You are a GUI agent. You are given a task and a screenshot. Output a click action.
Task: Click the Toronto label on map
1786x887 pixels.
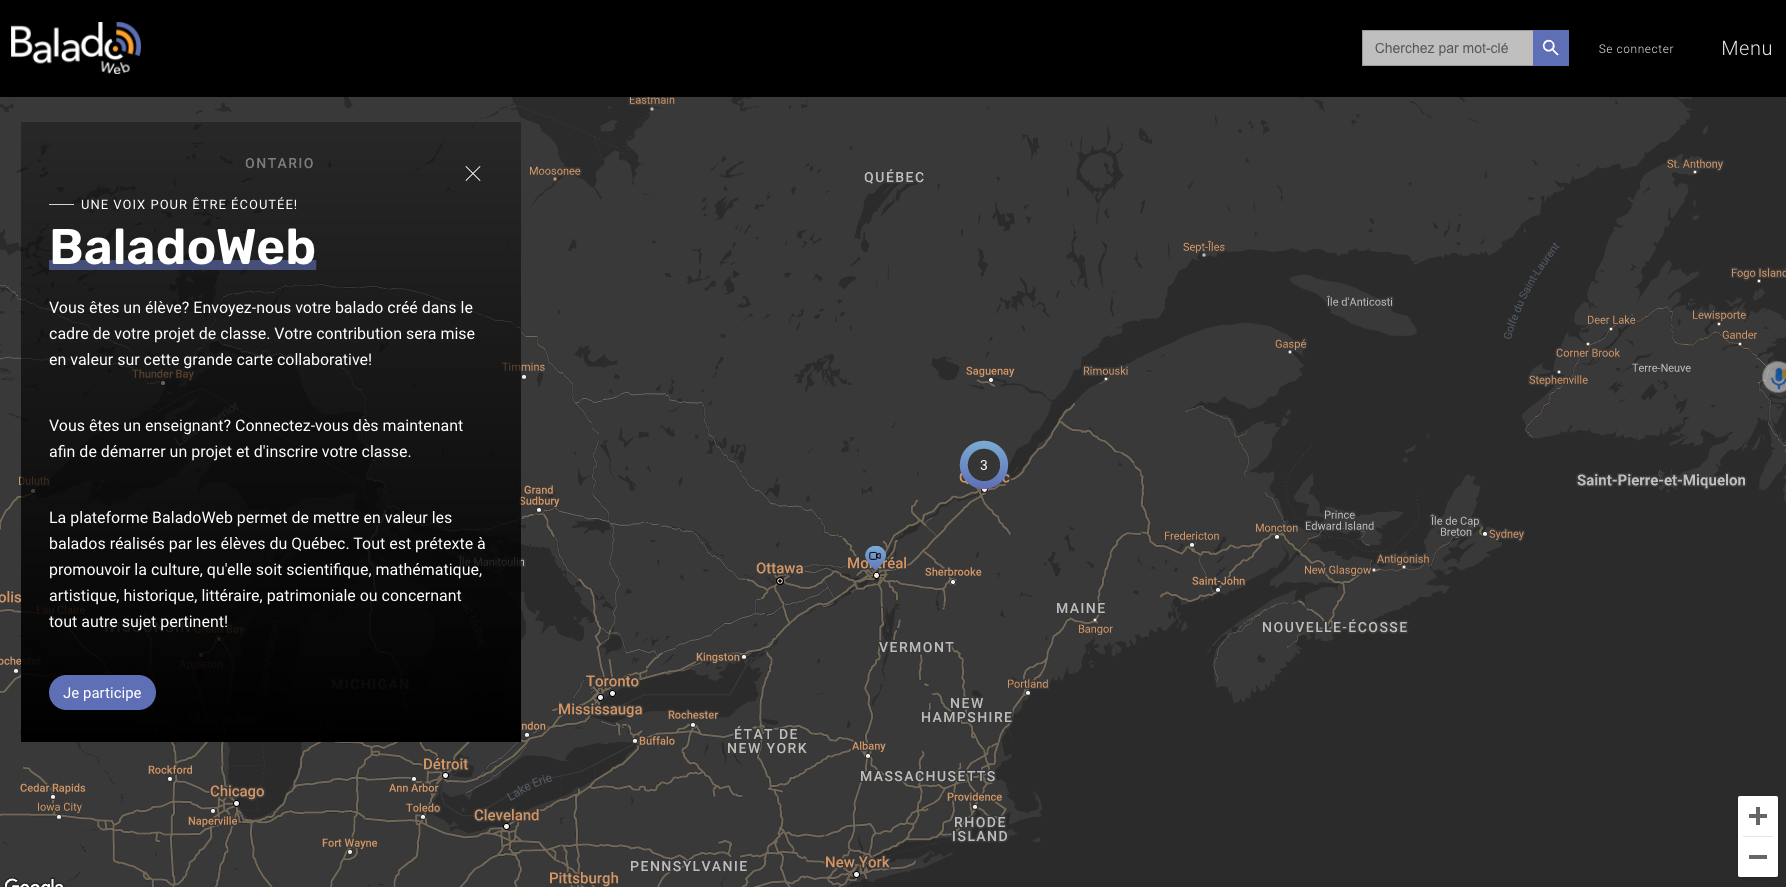click(612, 681)
